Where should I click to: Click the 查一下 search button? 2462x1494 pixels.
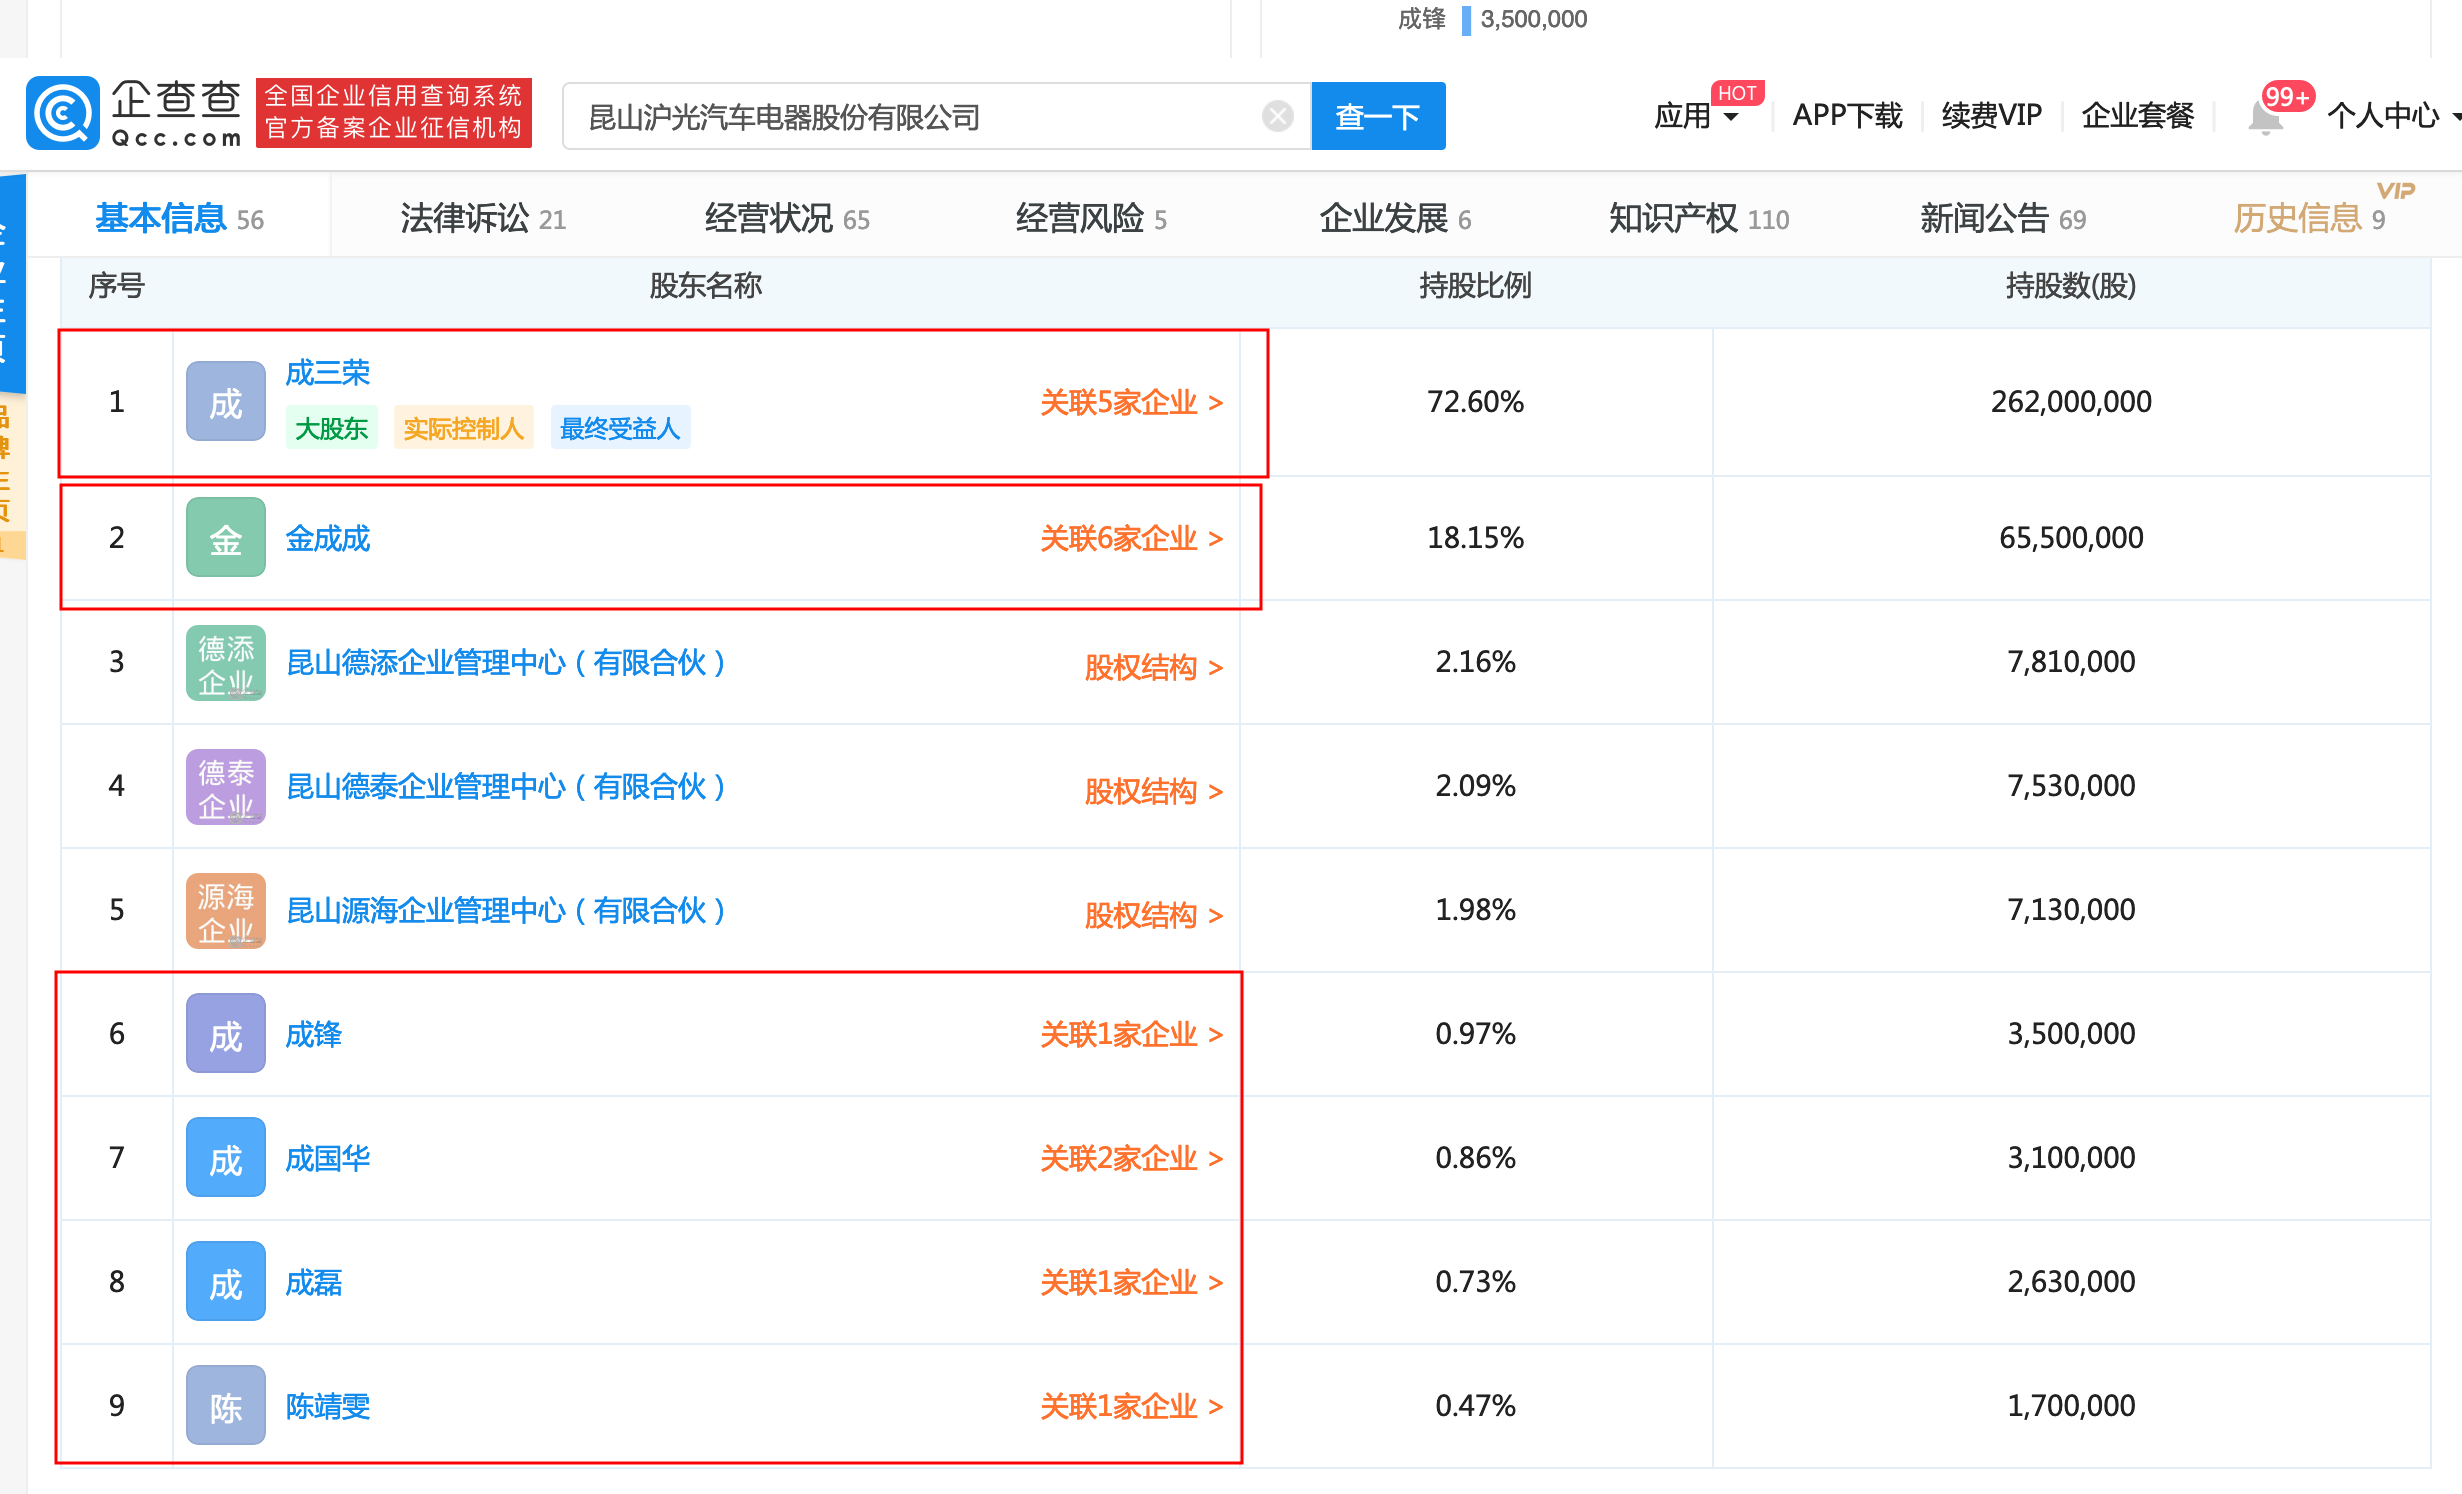1378,116
